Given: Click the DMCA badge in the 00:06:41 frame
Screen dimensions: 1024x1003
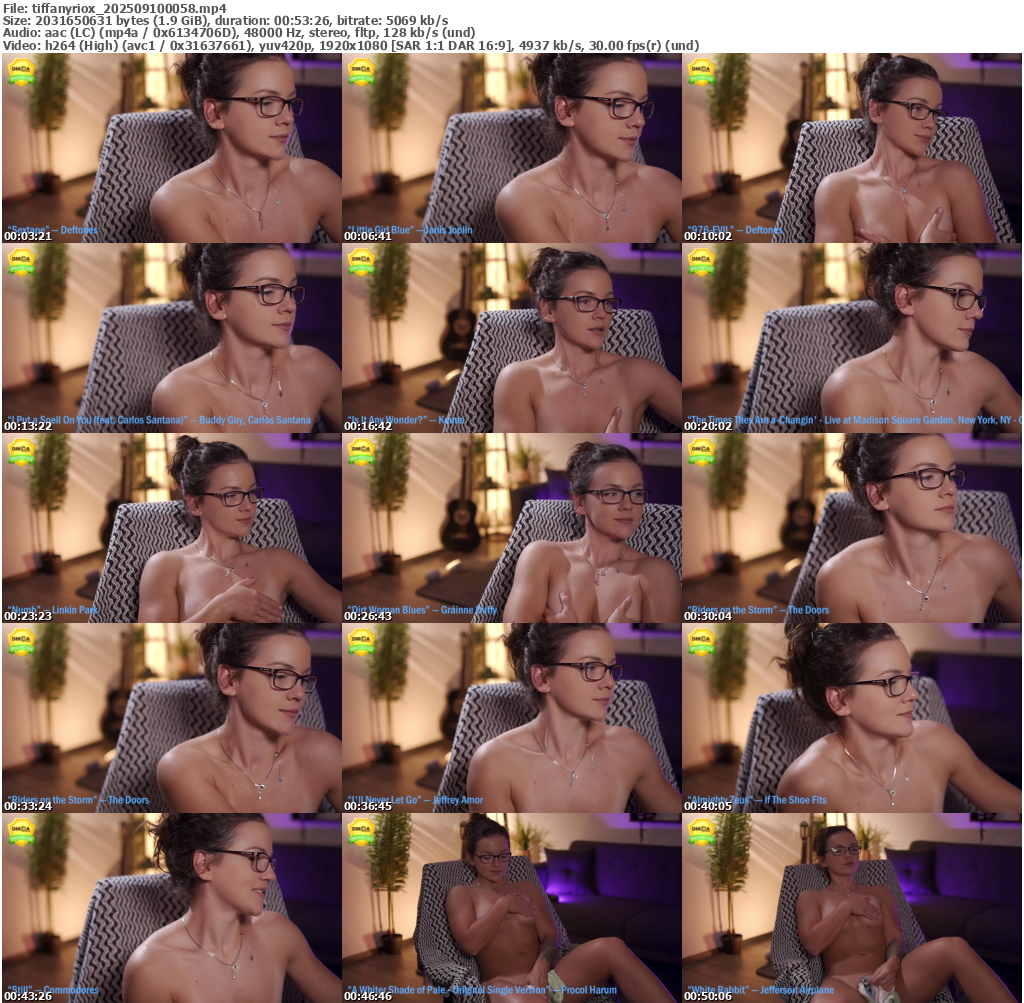Looking at the screenshot, I should [x=361, y=72].
